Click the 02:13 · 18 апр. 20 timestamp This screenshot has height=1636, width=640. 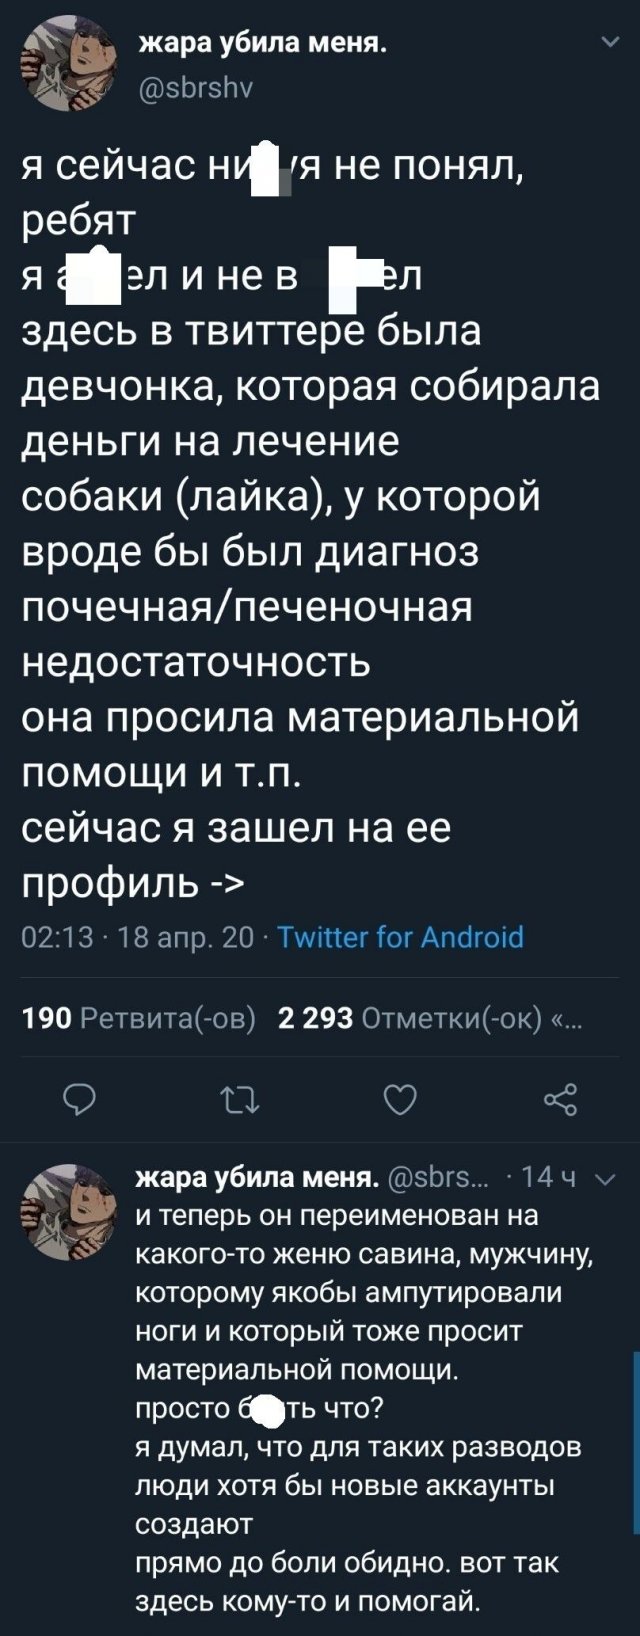[x=138, y=937]
